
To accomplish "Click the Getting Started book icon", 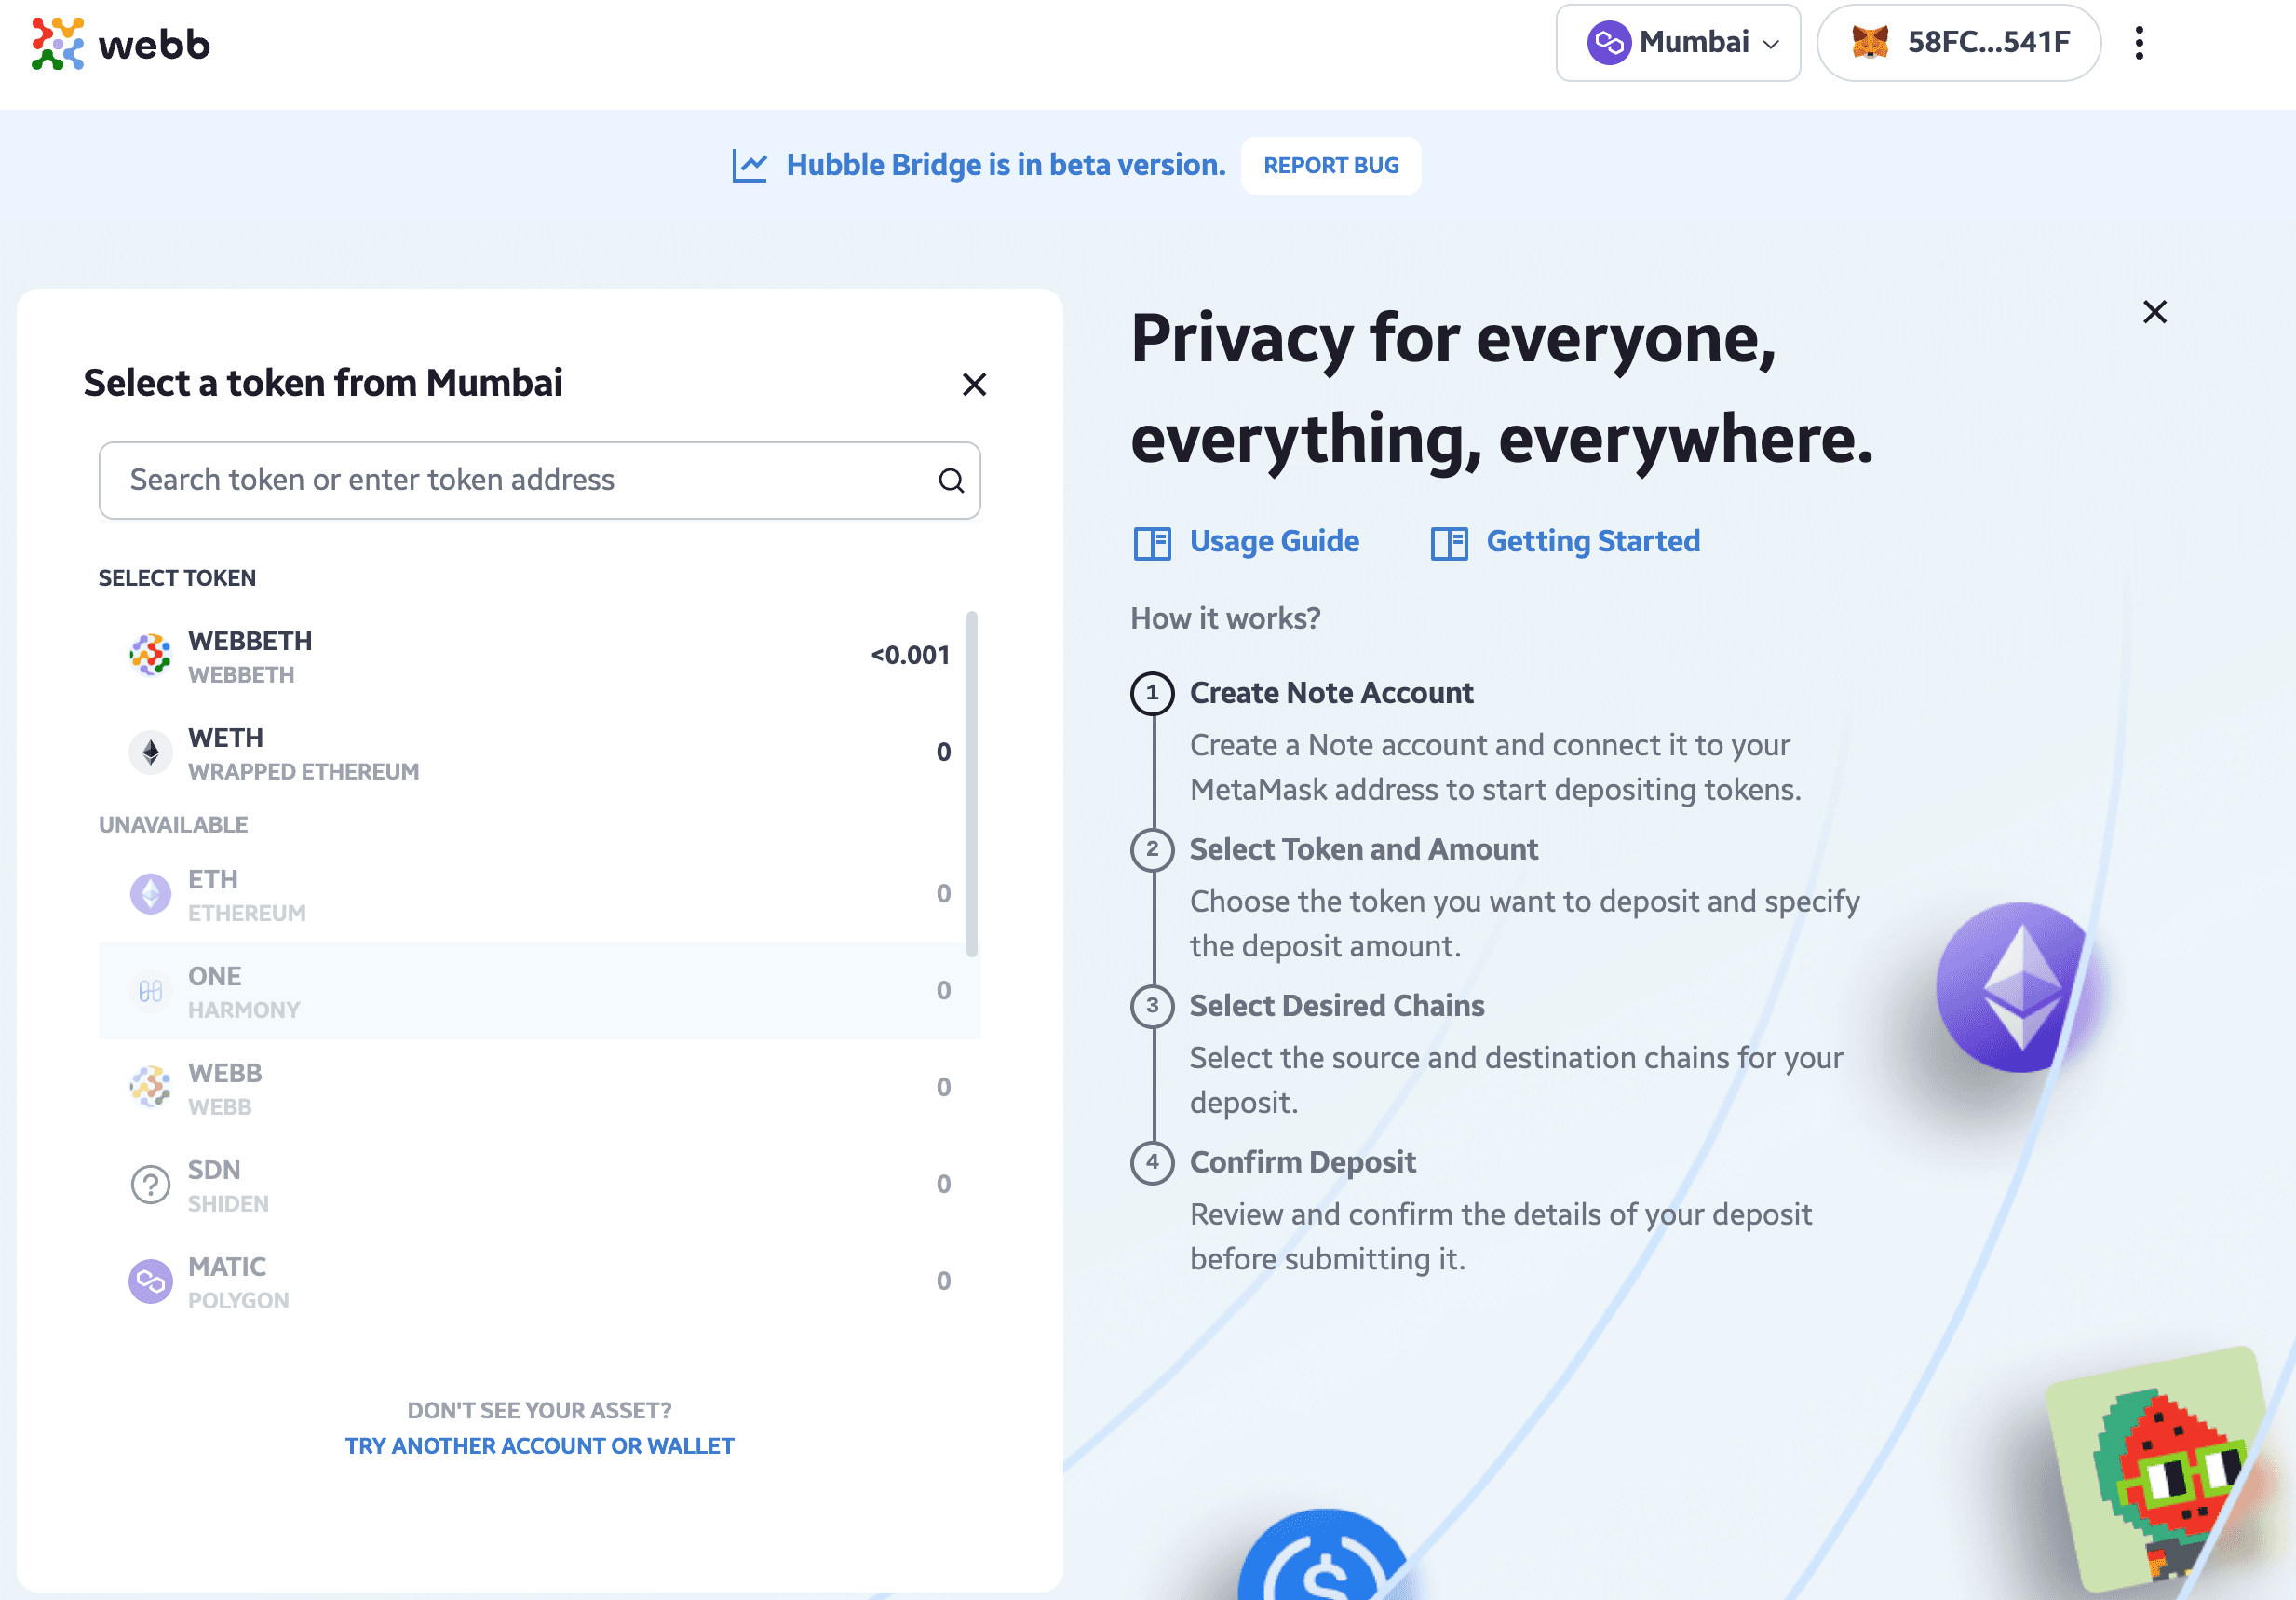I will (x=1448, y=543).
